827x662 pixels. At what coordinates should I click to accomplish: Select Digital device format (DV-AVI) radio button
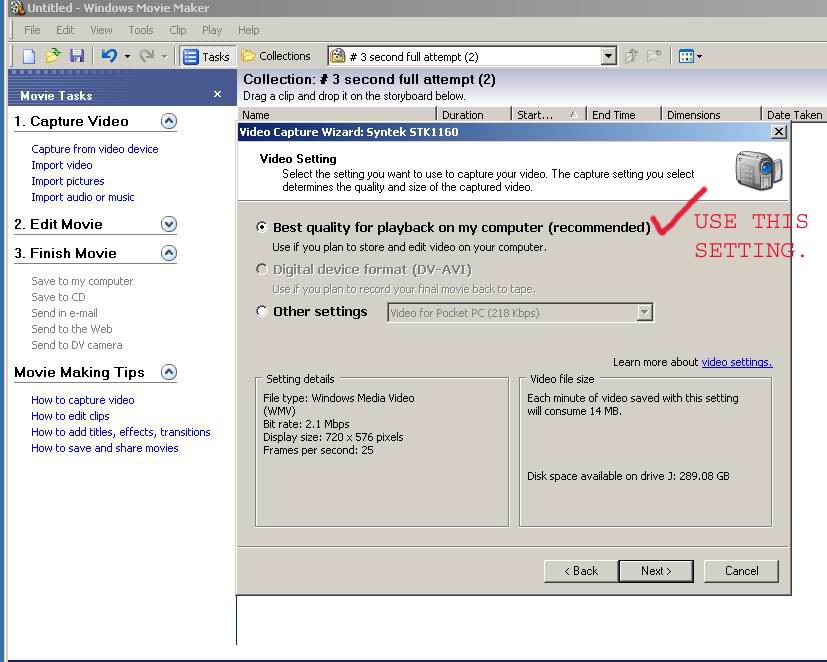262,269
